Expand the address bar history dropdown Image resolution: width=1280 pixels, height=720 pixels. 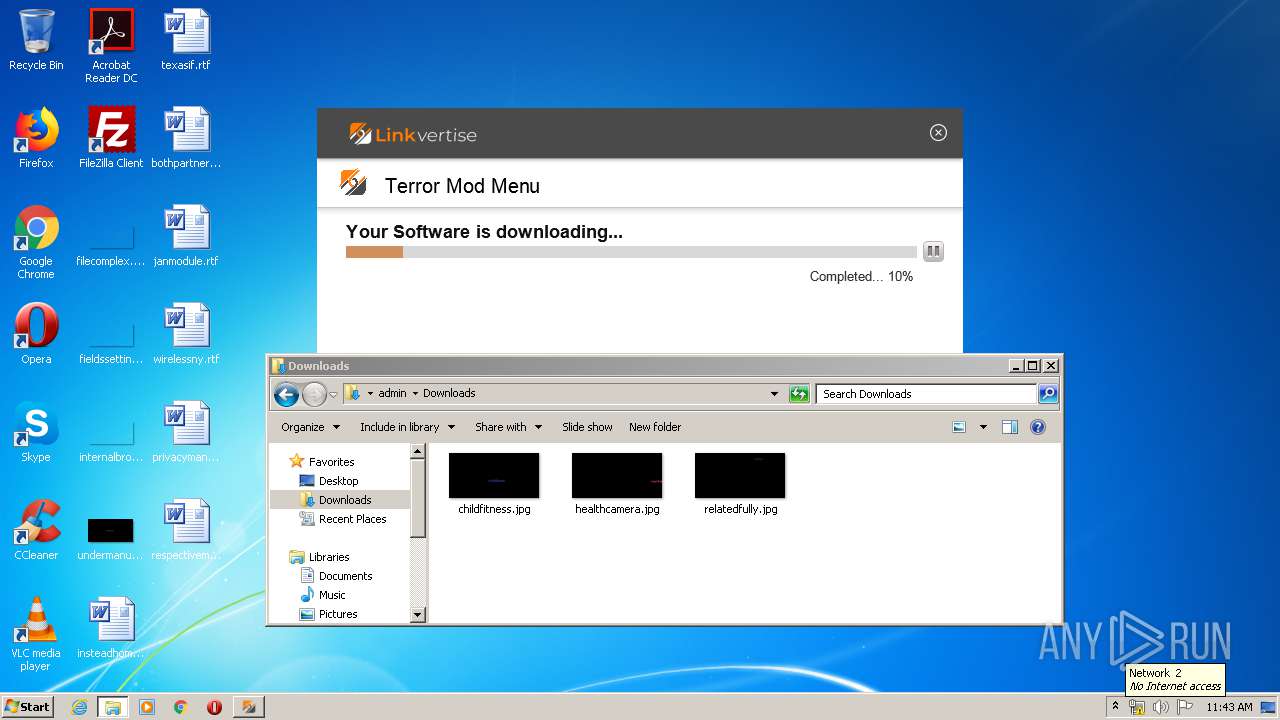[774, 394]
